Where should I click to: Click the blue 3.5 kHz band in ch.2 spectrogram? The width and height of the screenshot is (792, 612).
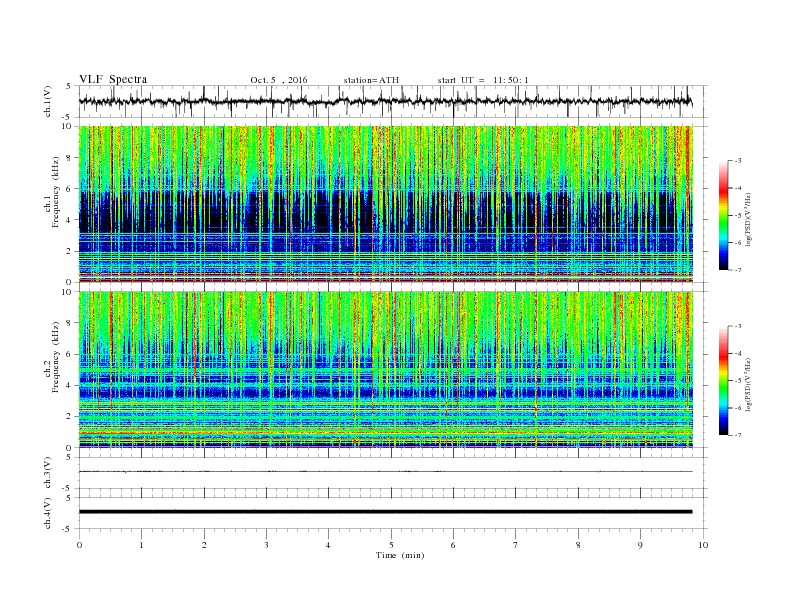(x=385, y=392)
